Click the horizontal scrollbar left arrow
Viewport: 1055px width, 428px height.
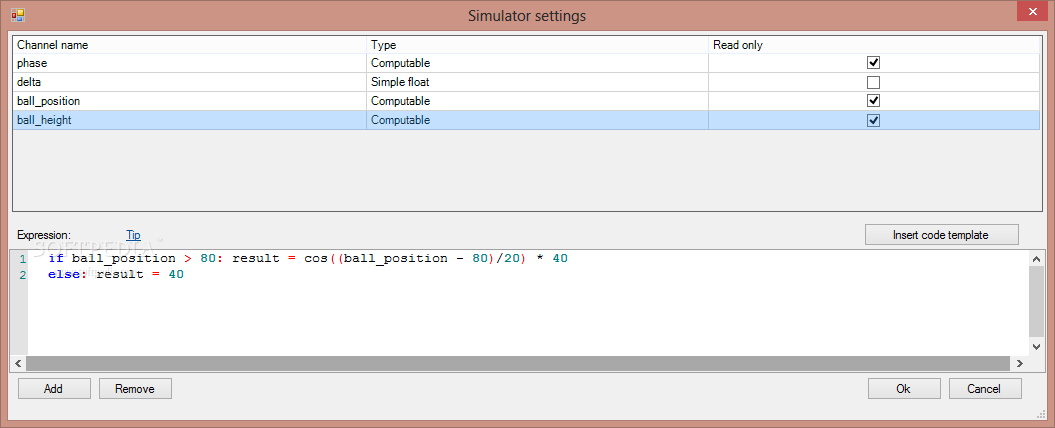point(17,363)
